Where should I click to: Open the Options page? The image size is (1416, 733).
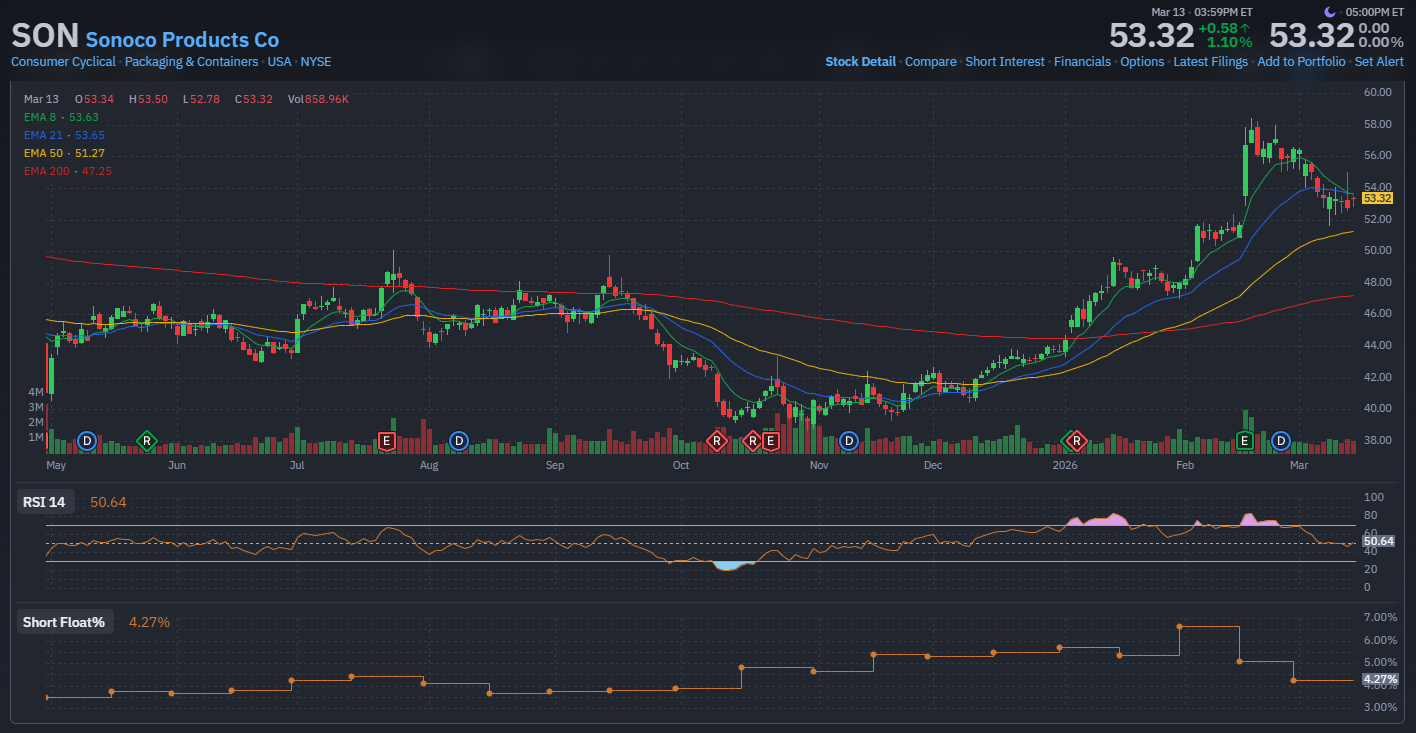1142,61
